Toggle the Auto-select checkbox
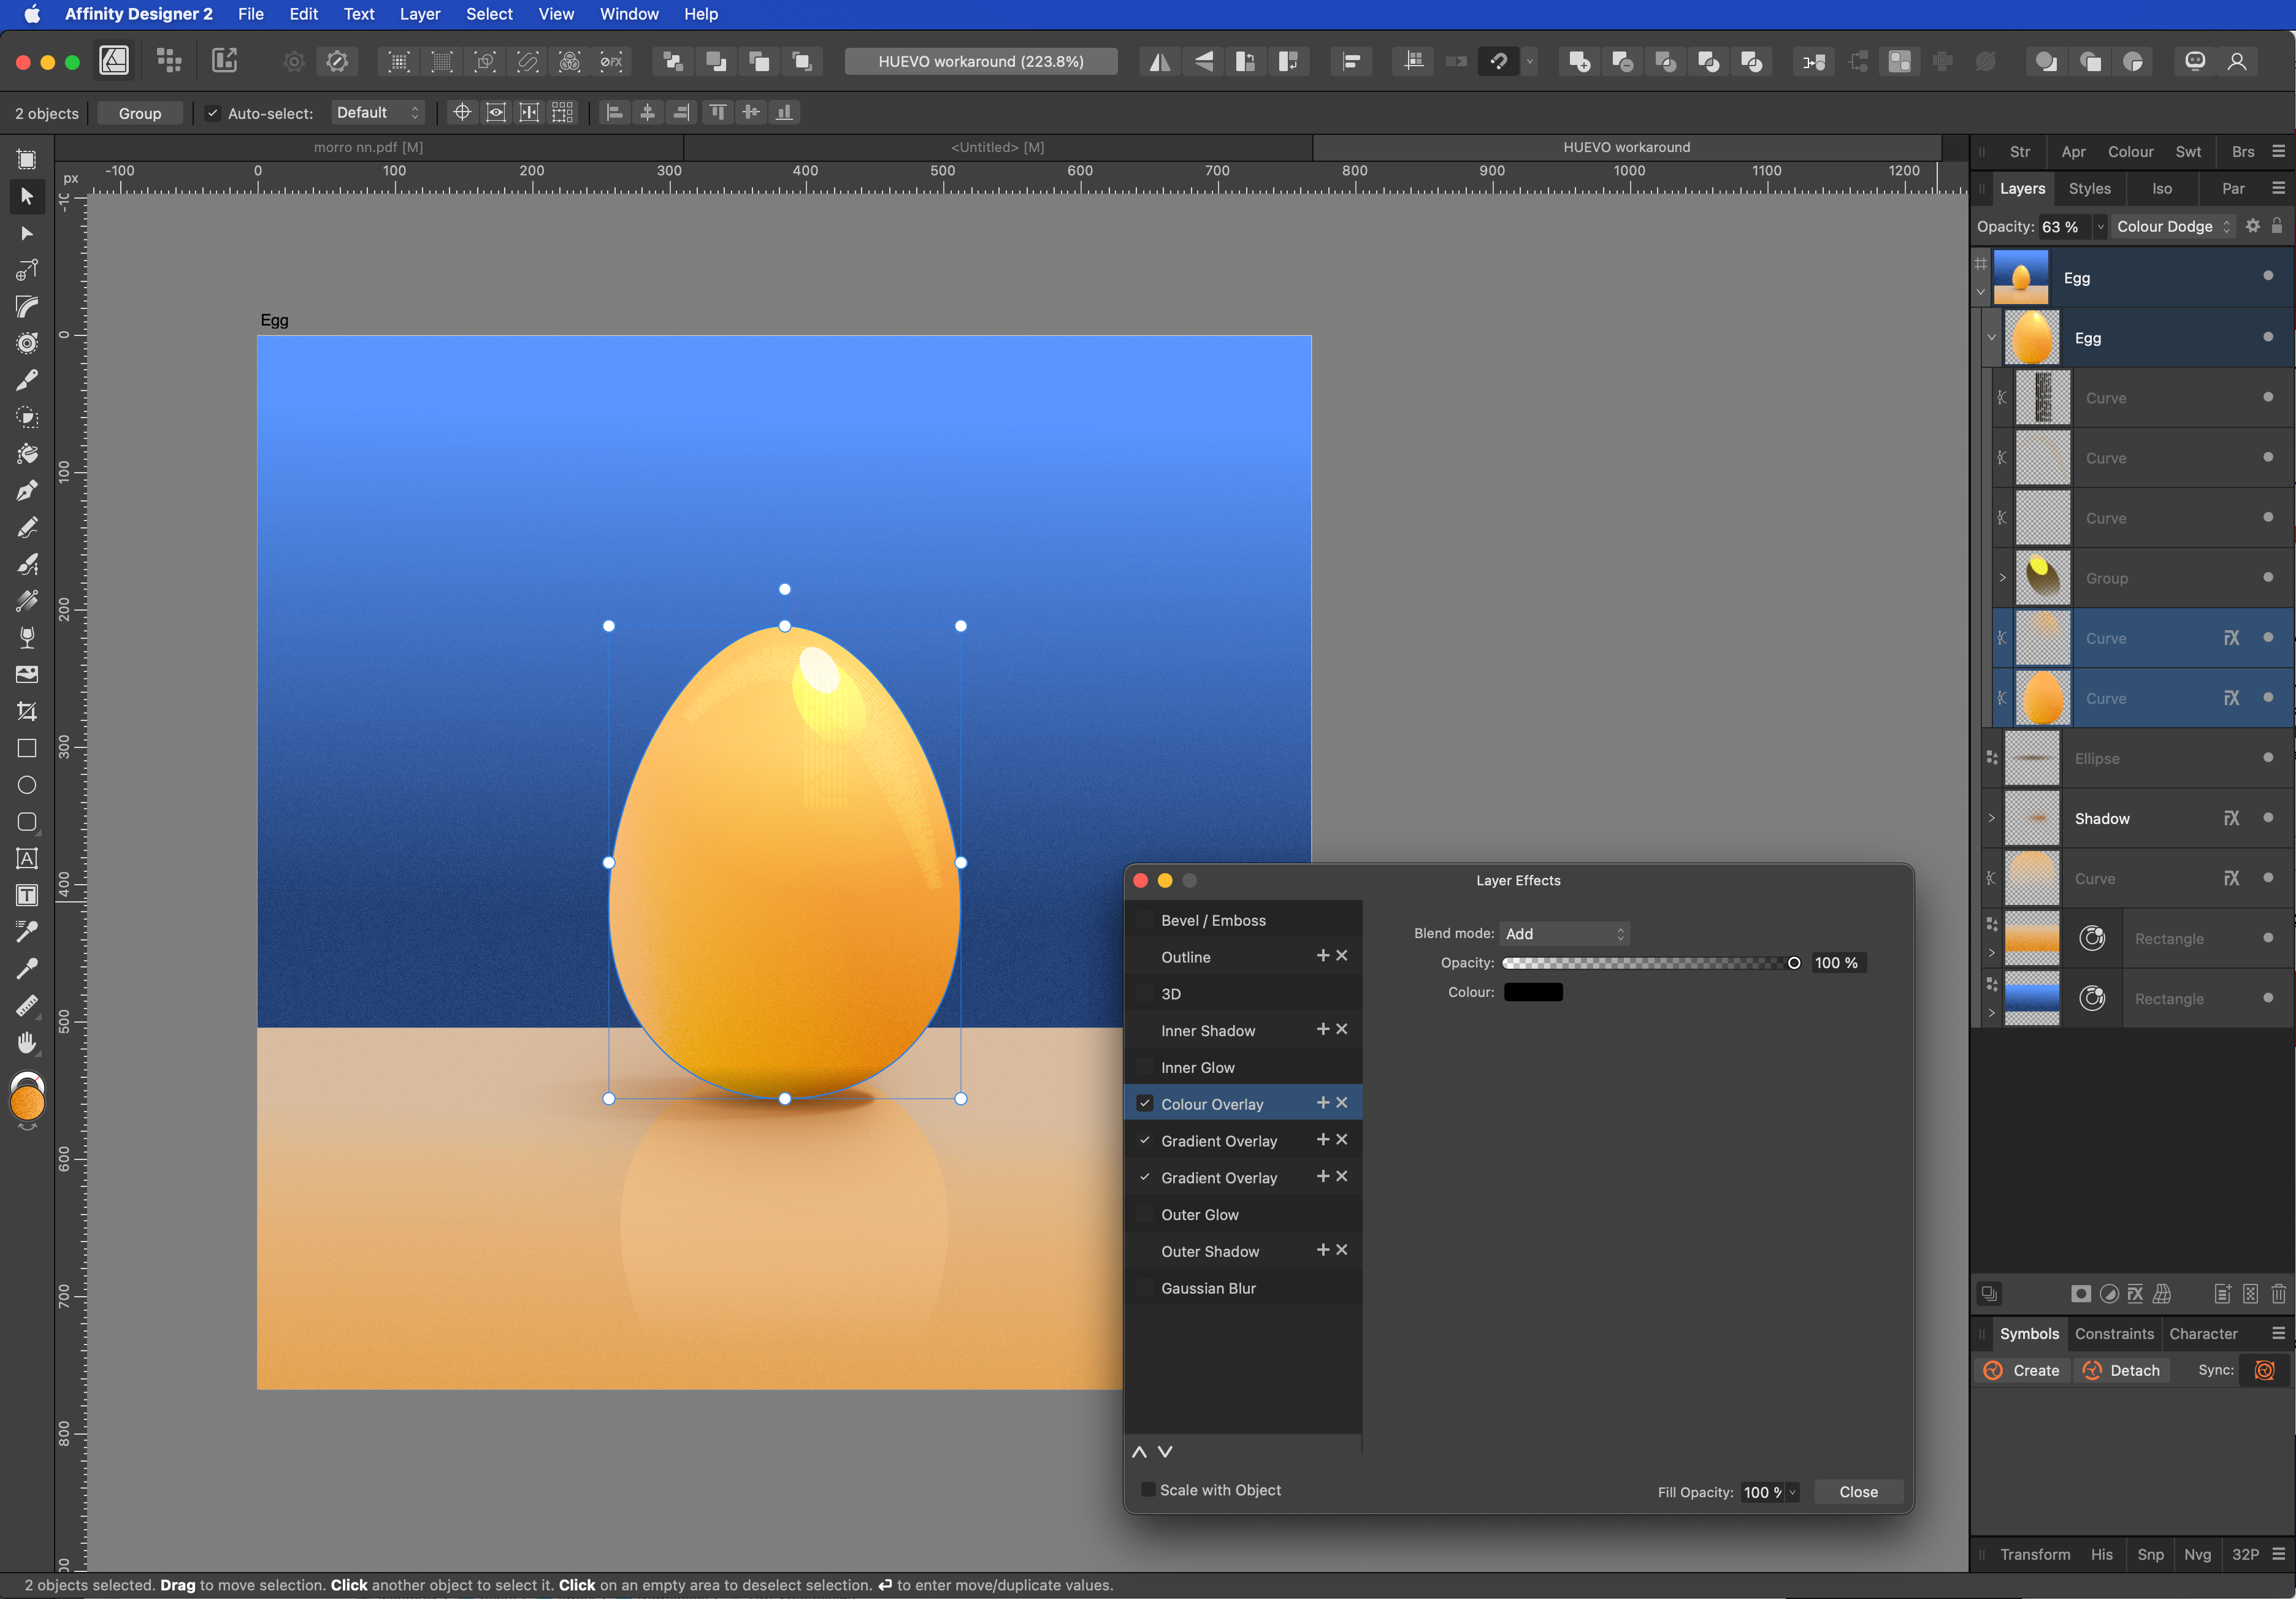 point(212,113)
